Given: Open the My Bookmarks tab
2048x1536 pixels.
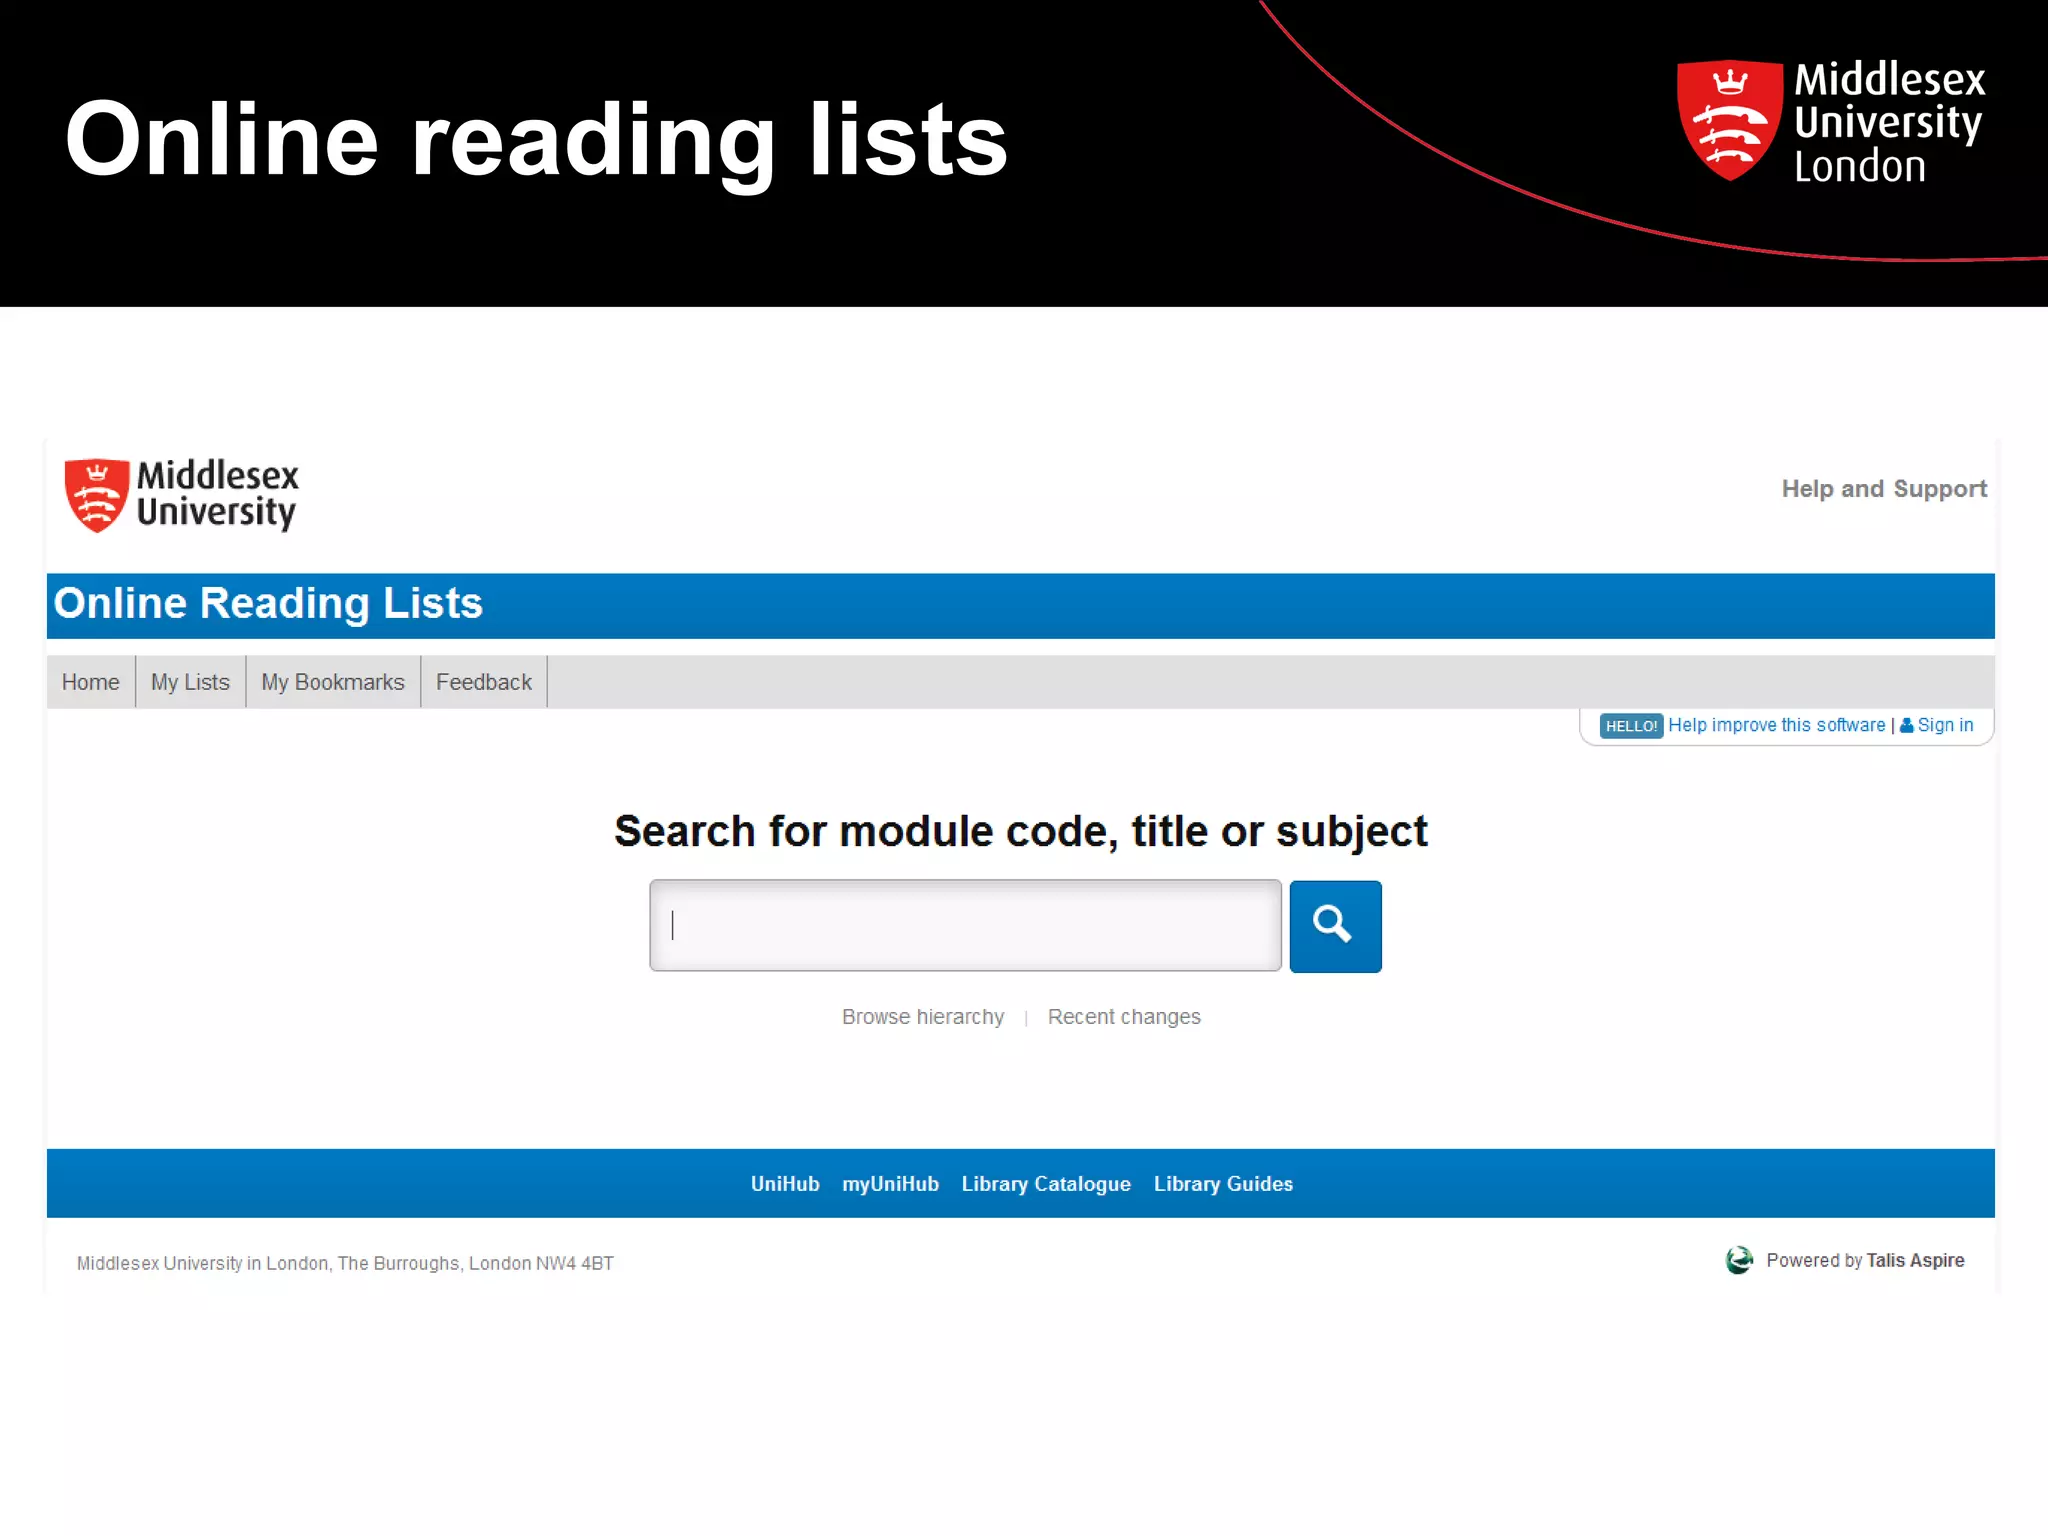Looking at the screenshot, I should (333, 682).
